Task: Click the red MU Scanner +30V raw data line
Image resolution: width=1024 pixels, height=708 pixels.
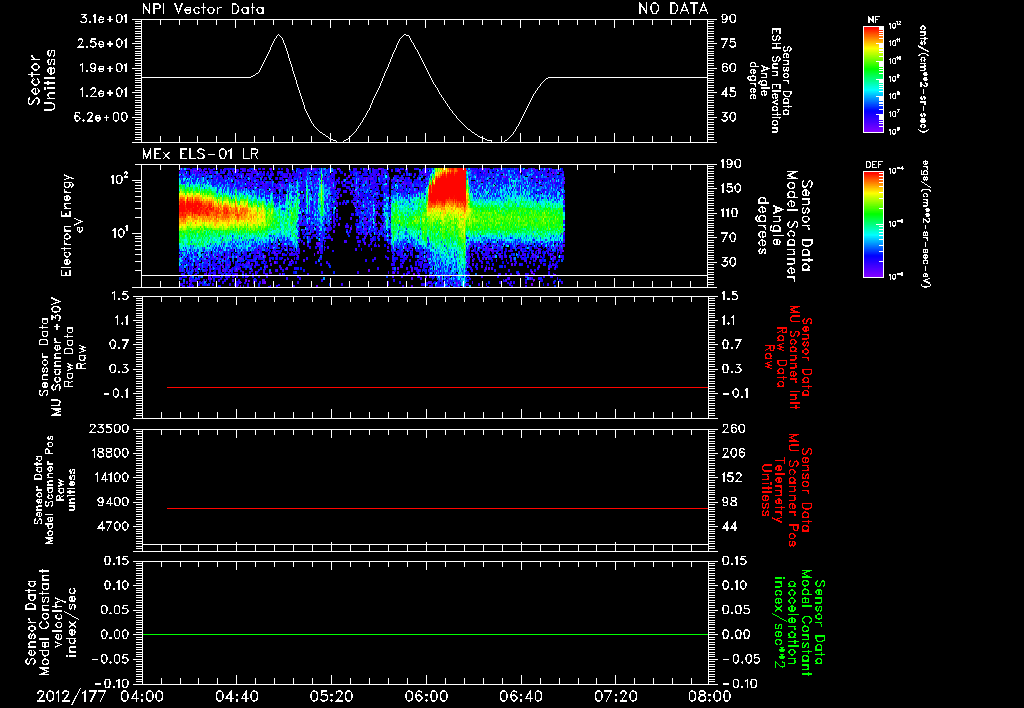Action: pos(438,387)
